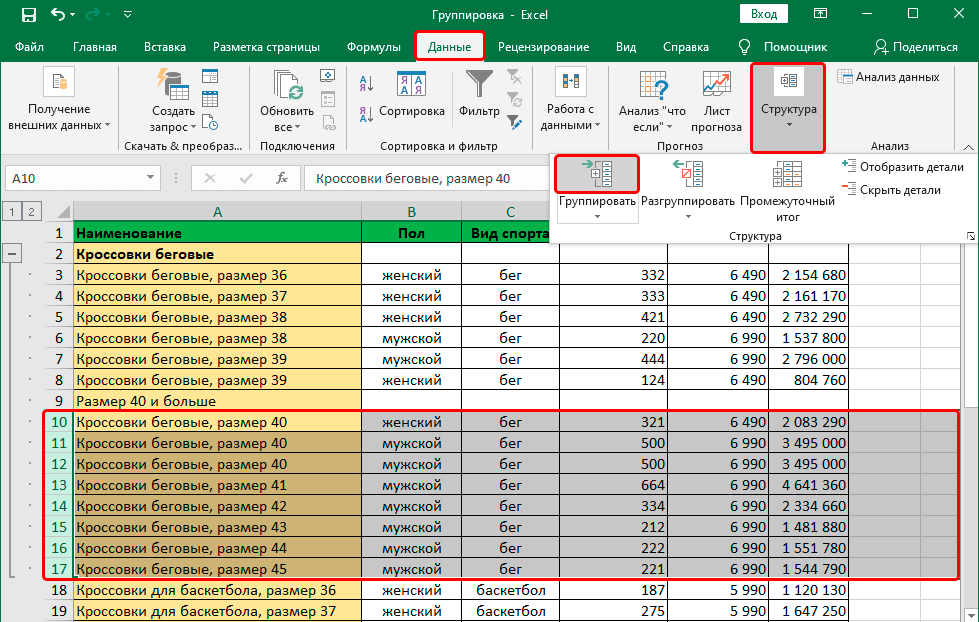The height and width of the screenshot is (622, 979).
Task: Click the Группировать icon
Action: [597, 174]
